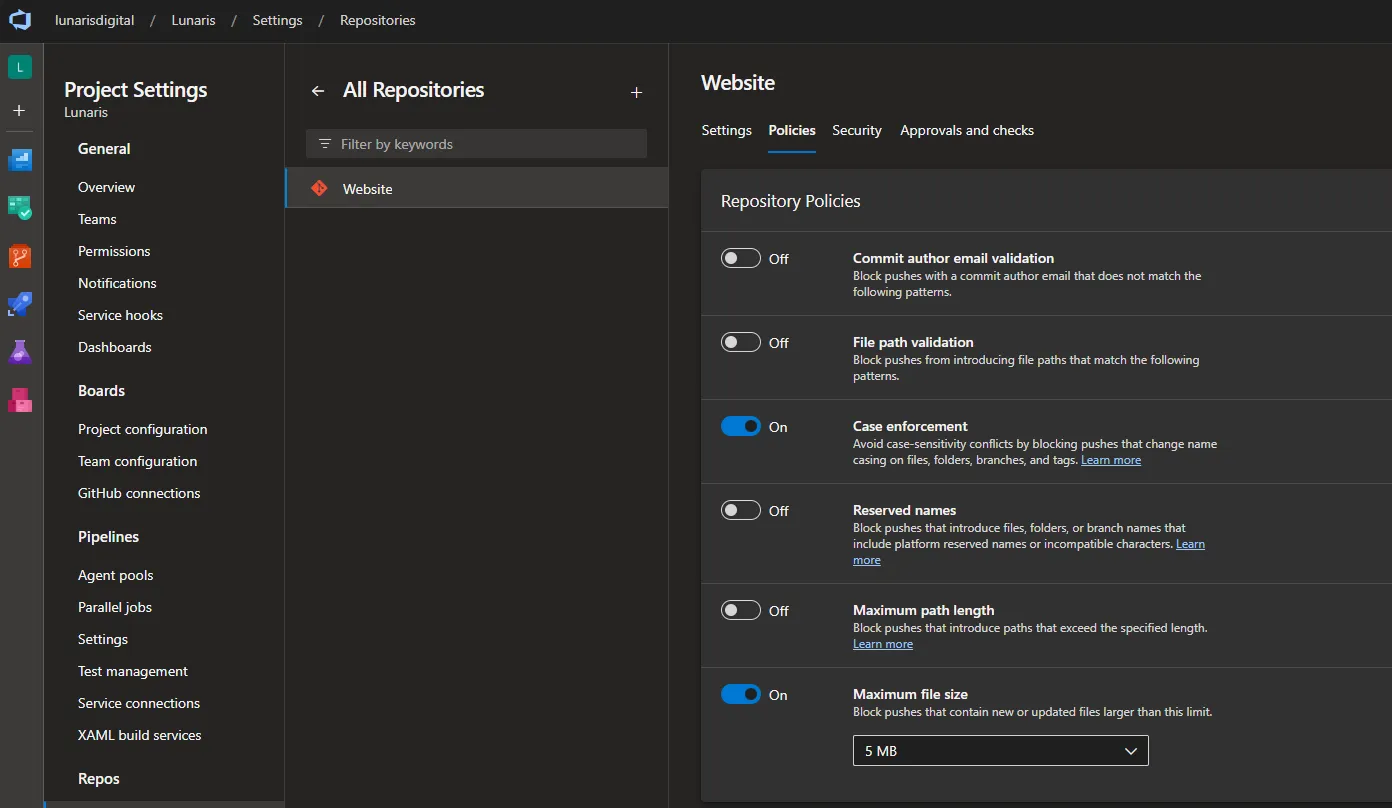This screenshot has width=1392, height=808.
Task: Disable the Case enforcement policy
Action: [x=740, y=425]
